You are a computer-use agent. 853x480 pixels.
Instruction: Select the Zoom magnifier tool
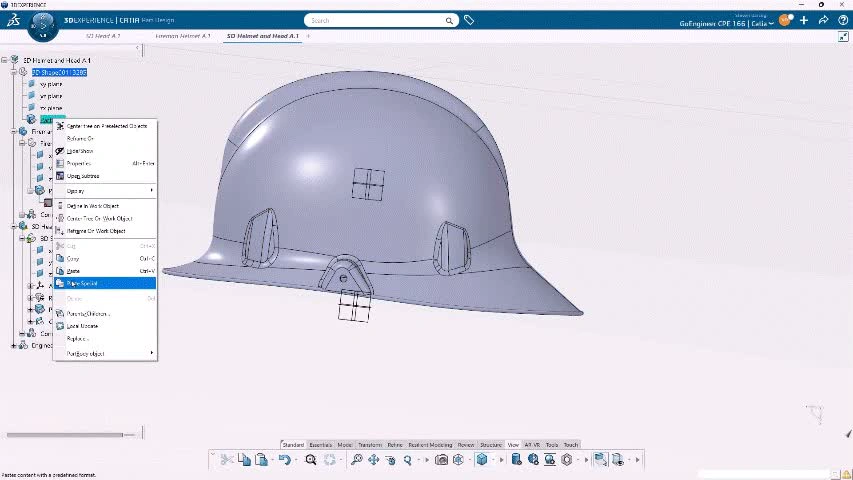click(x=356, y=460)
